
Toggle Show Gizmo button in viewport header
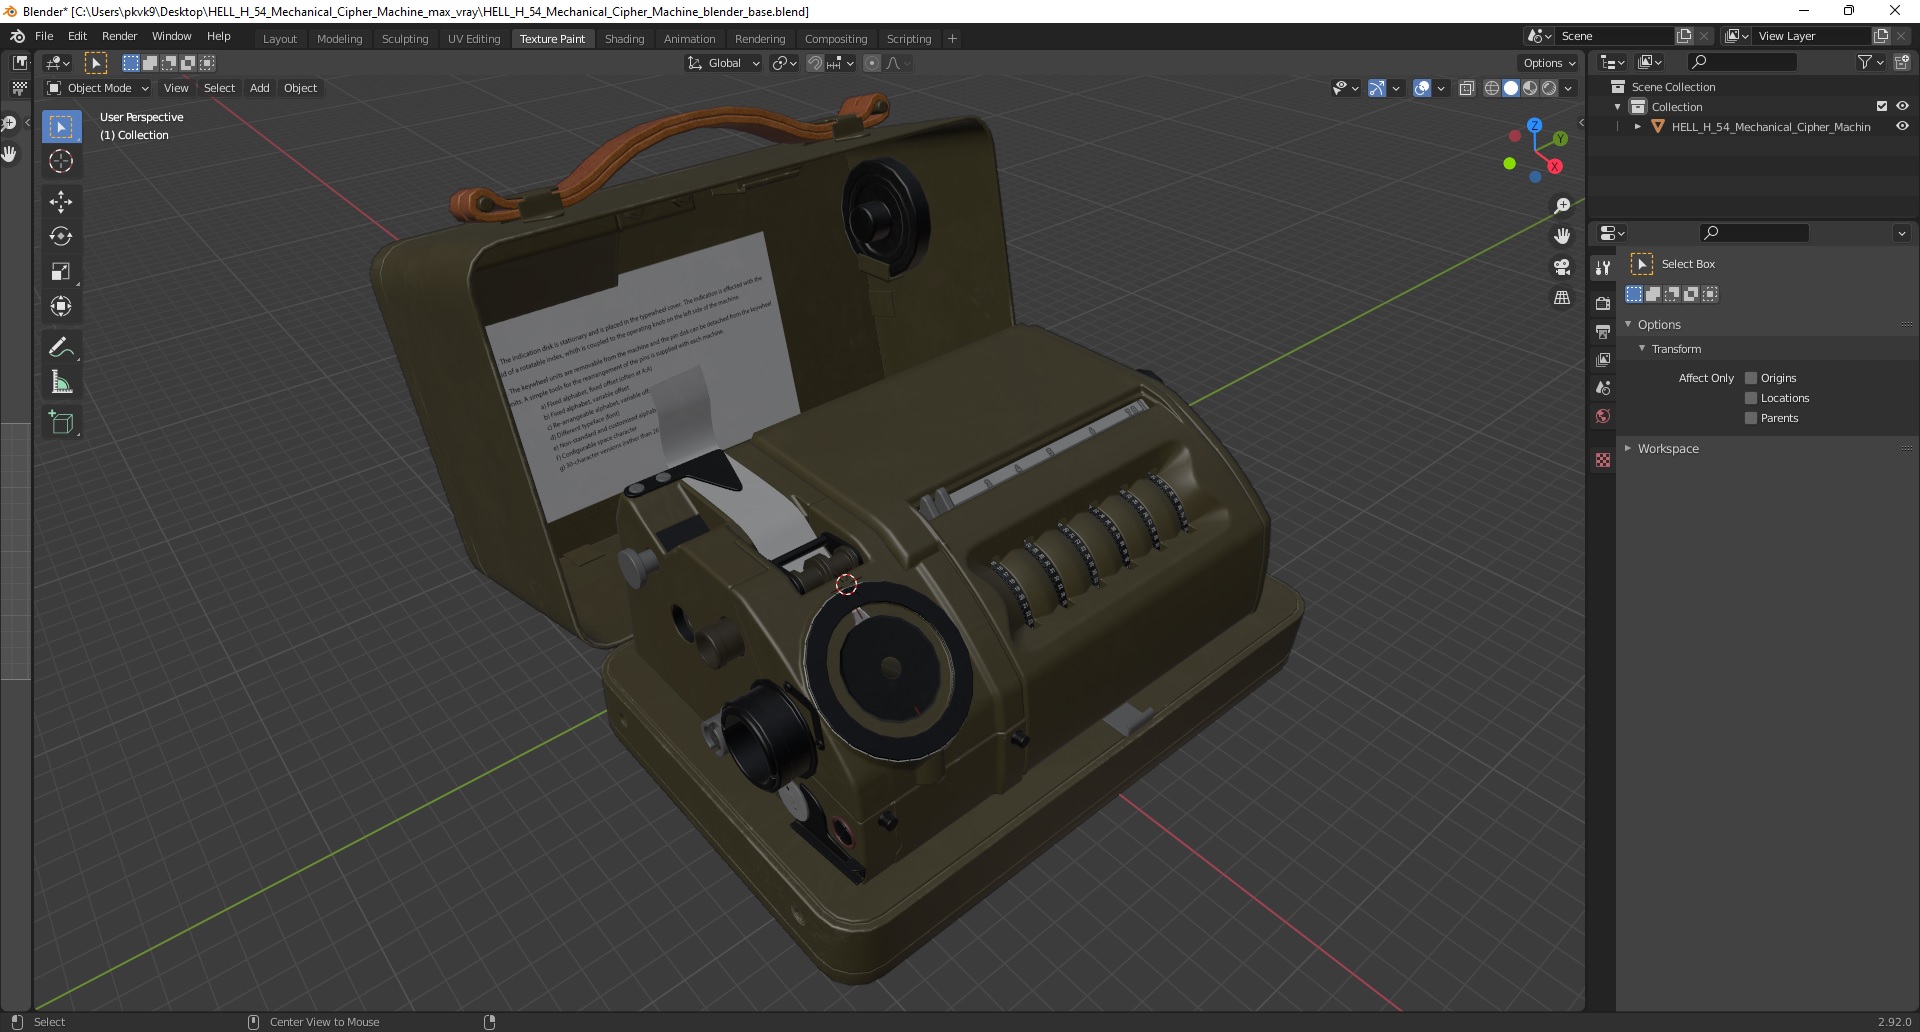(1377, 88)
